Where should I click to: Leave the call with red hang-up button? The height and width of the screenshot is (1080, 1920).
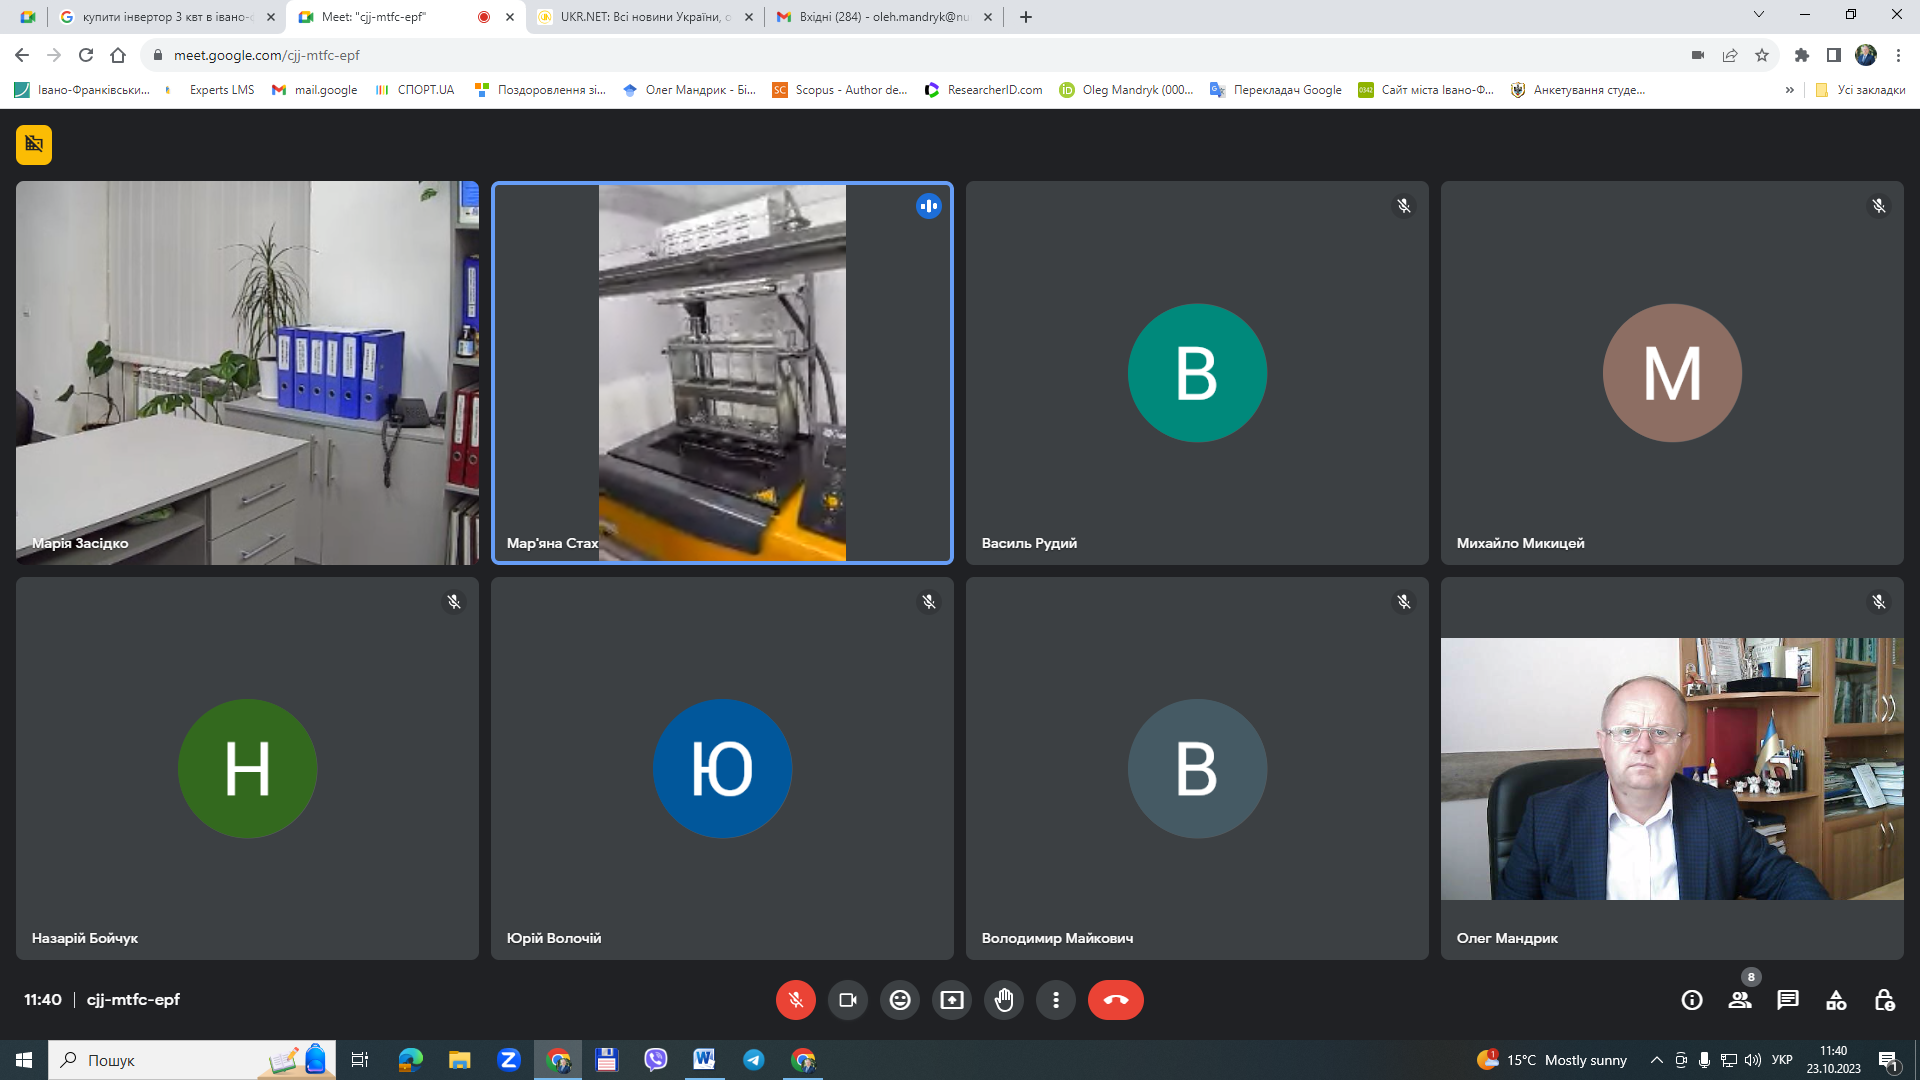(1116, 1000)
